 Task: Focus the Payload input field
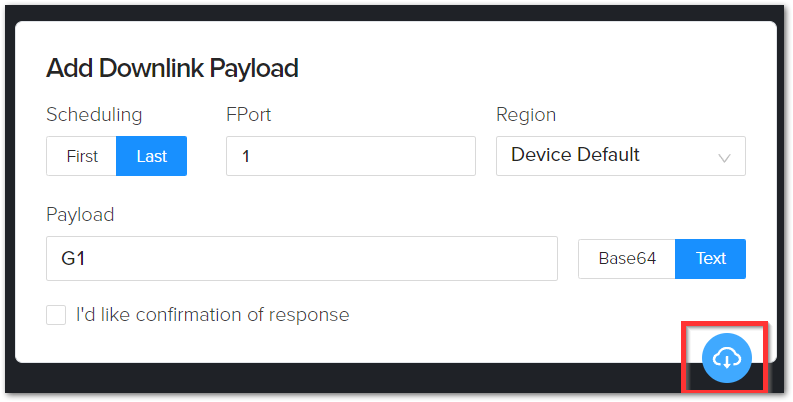pos(301,258)
